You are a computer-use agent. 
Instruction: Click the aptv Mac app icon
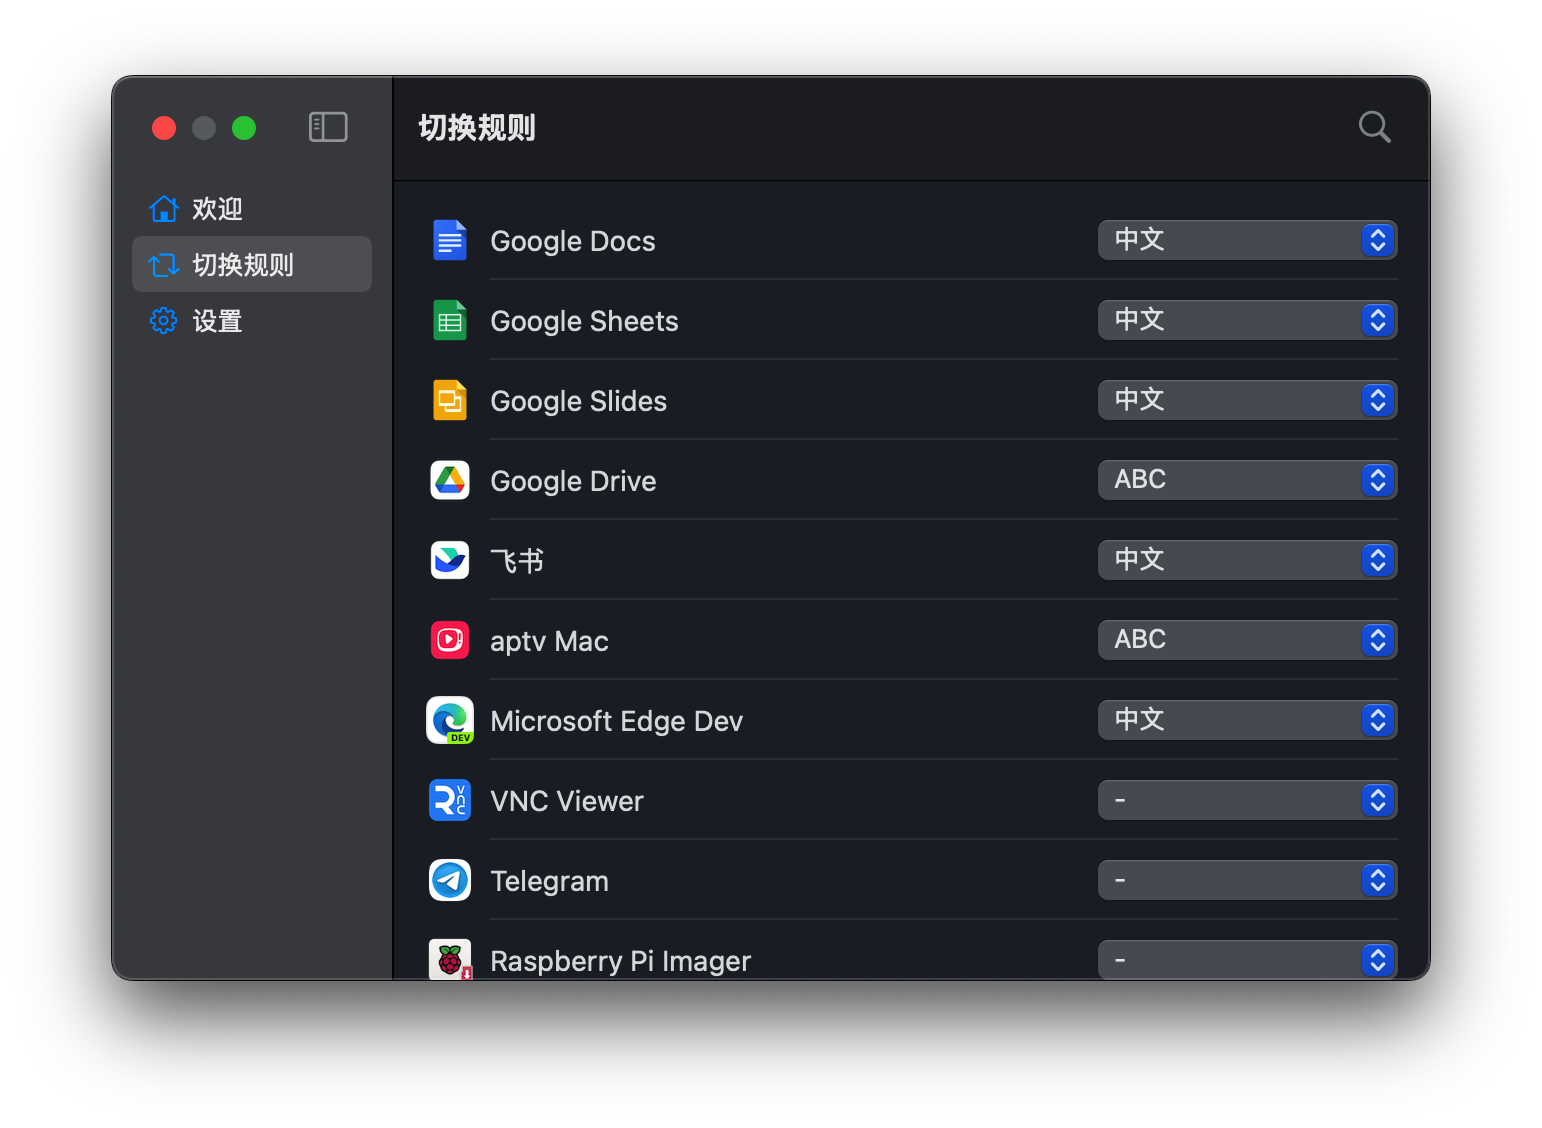[450, 640]
